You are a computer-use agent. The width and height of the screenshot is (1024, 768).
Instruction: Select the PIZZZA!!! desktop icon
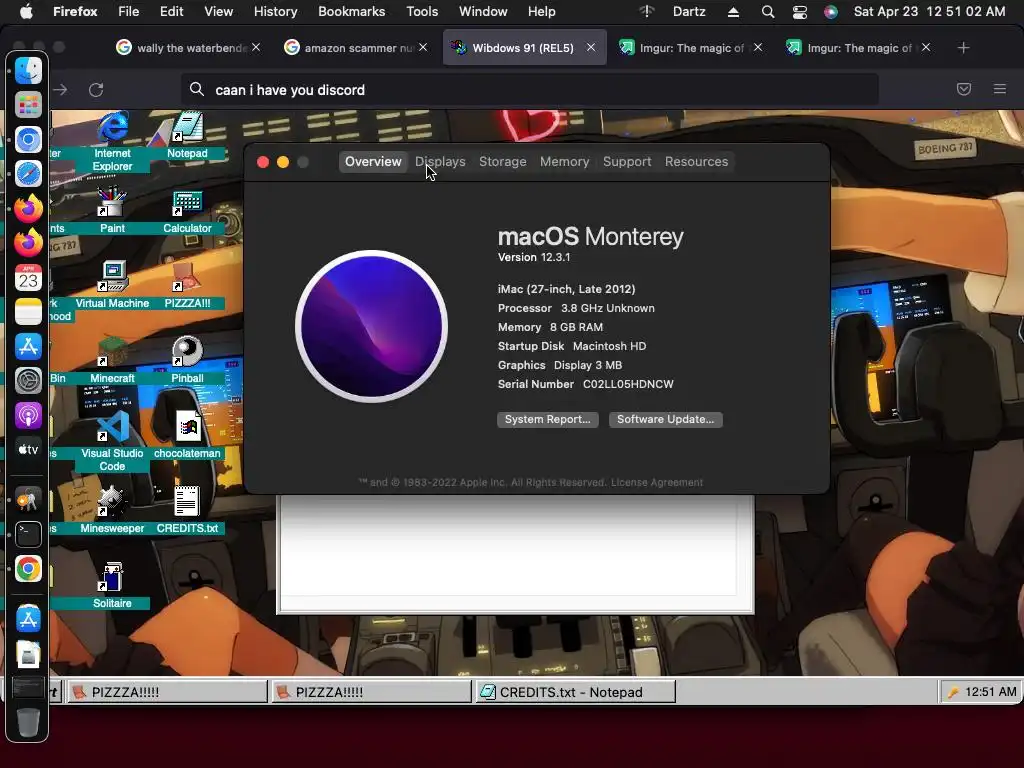pyautogui.click(x=187, y=285)
